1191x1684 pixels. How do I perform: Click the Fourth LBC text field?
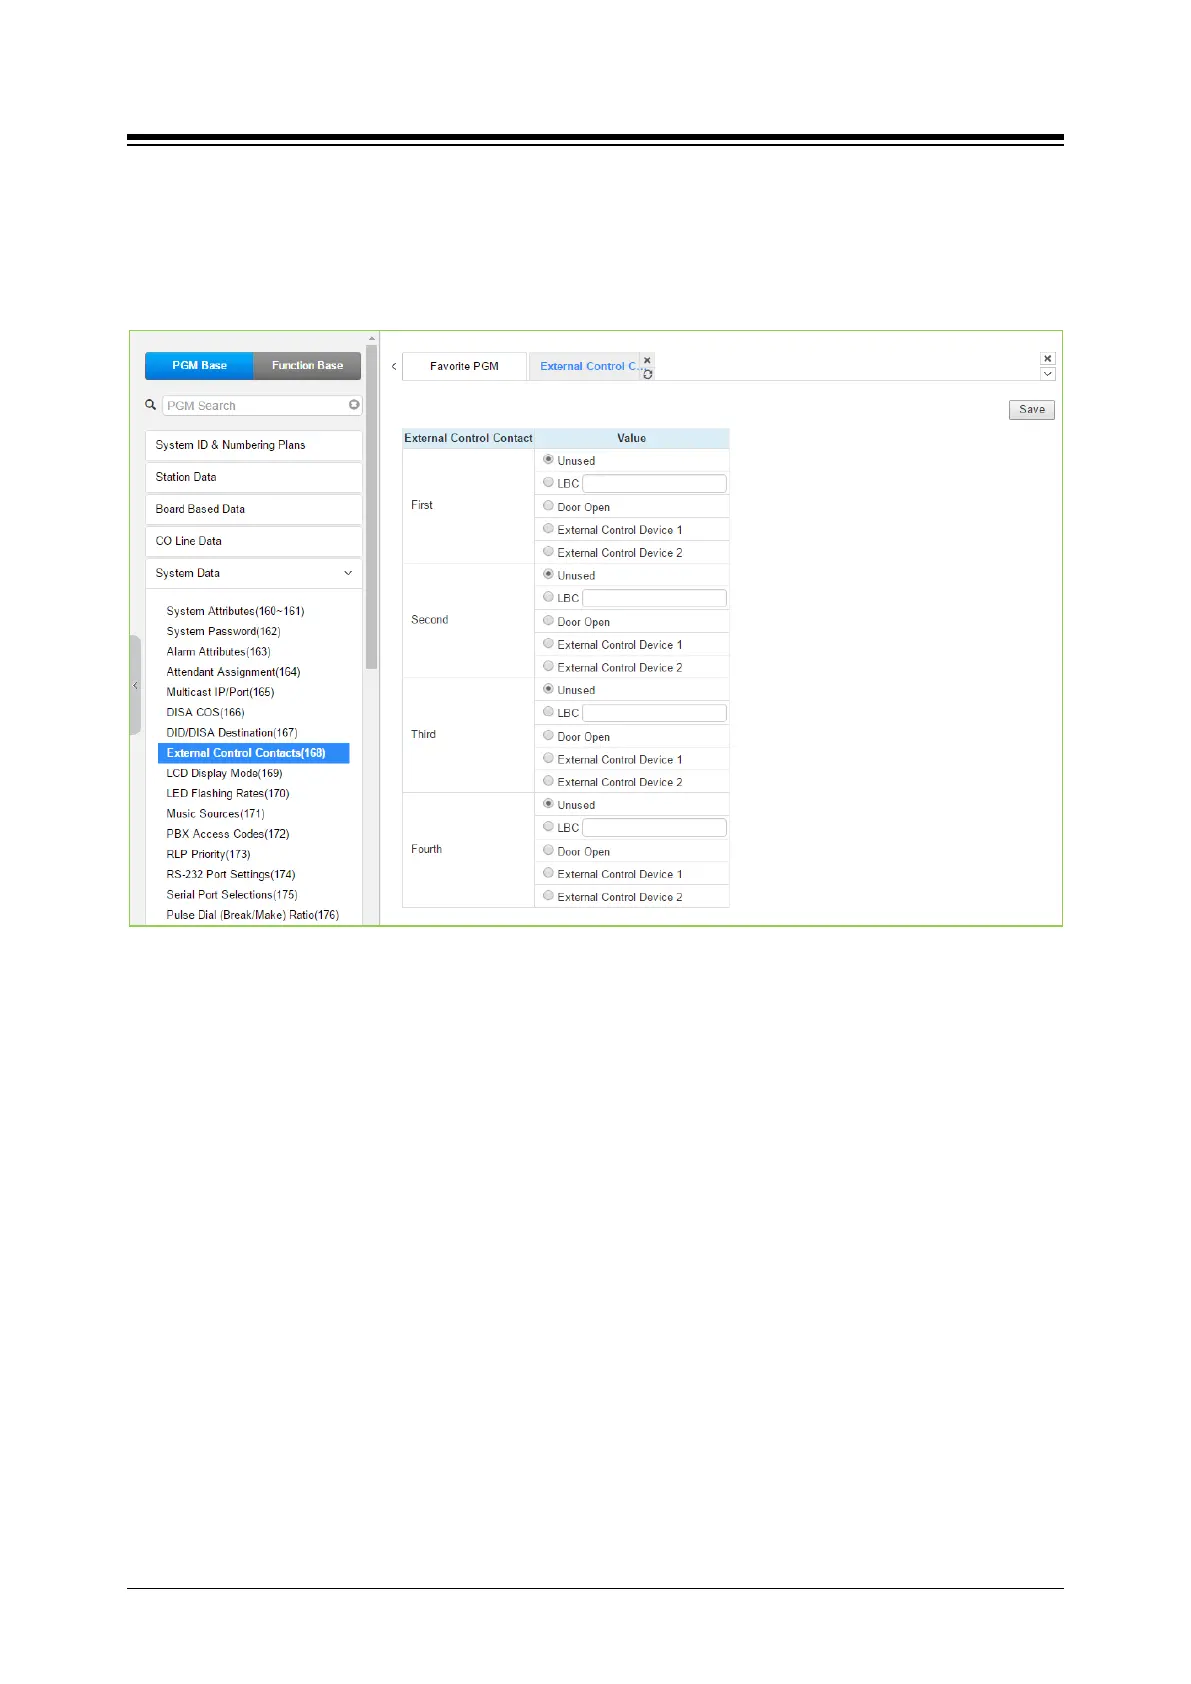click(654, 827)
